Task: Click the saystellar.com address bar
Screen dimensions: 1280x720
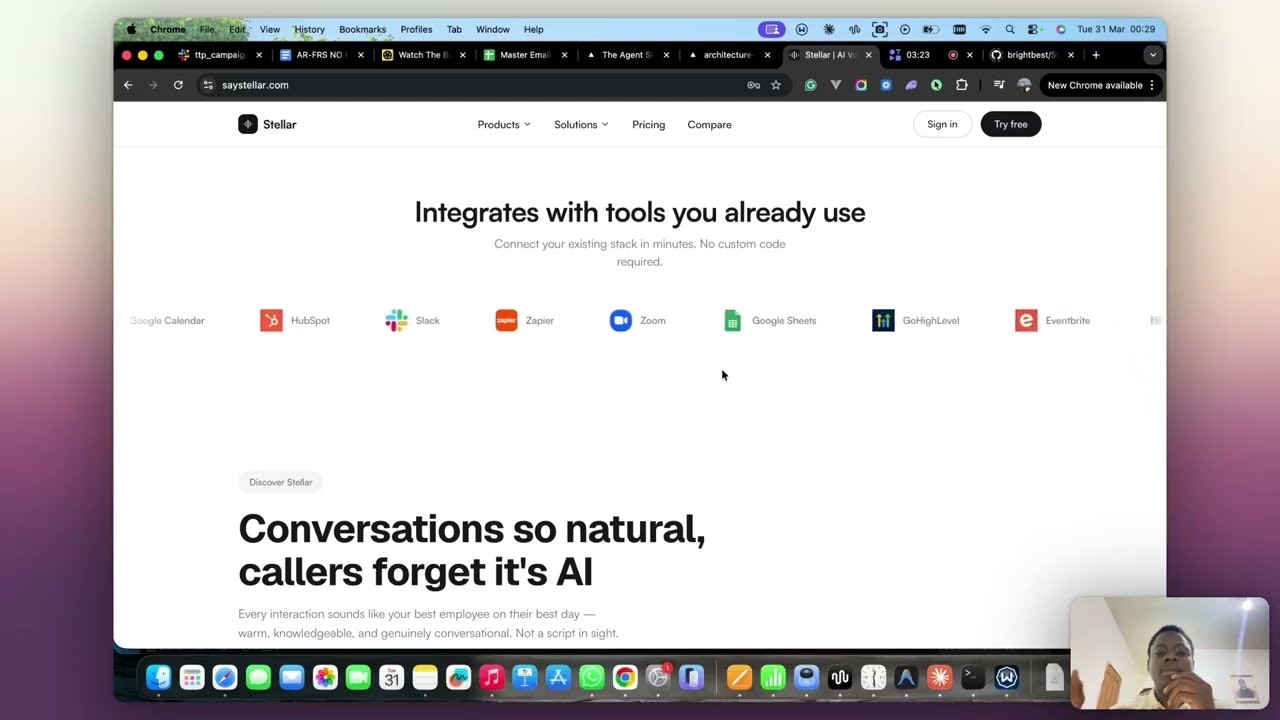Action: click(x=480, y=85)
